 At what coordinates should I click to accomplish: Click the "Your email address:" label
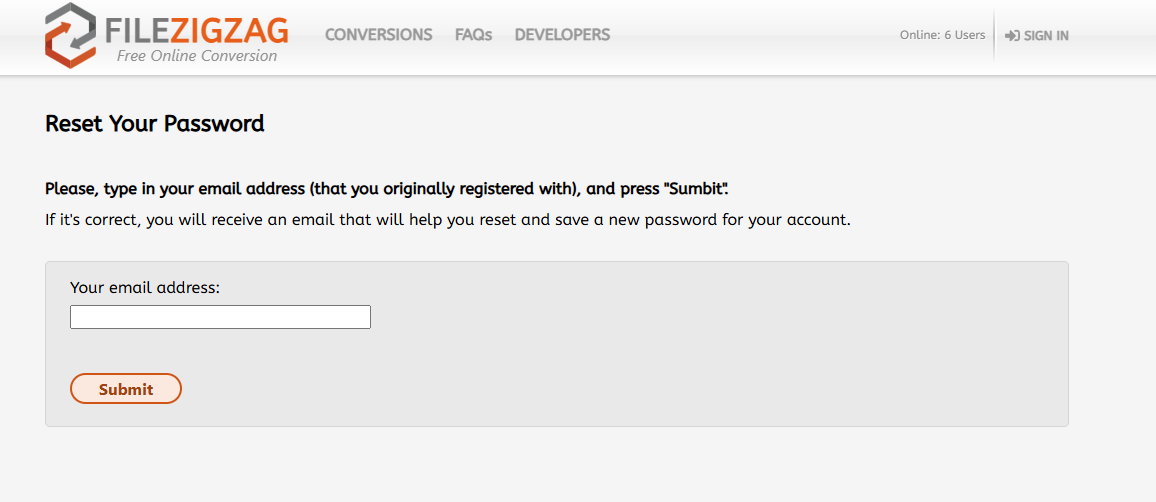click(145, 288)
